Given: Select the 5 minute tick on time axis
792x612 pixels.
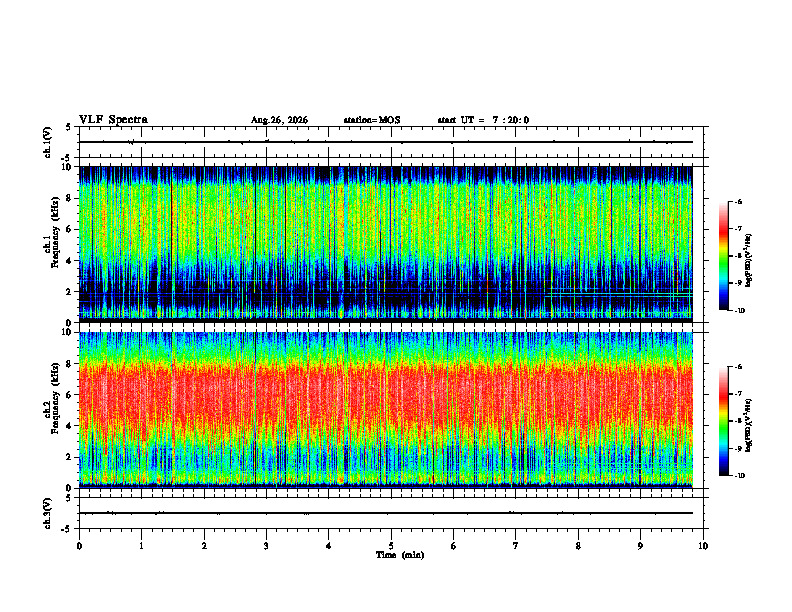Looking at the screenshot, I should (391, 546).
